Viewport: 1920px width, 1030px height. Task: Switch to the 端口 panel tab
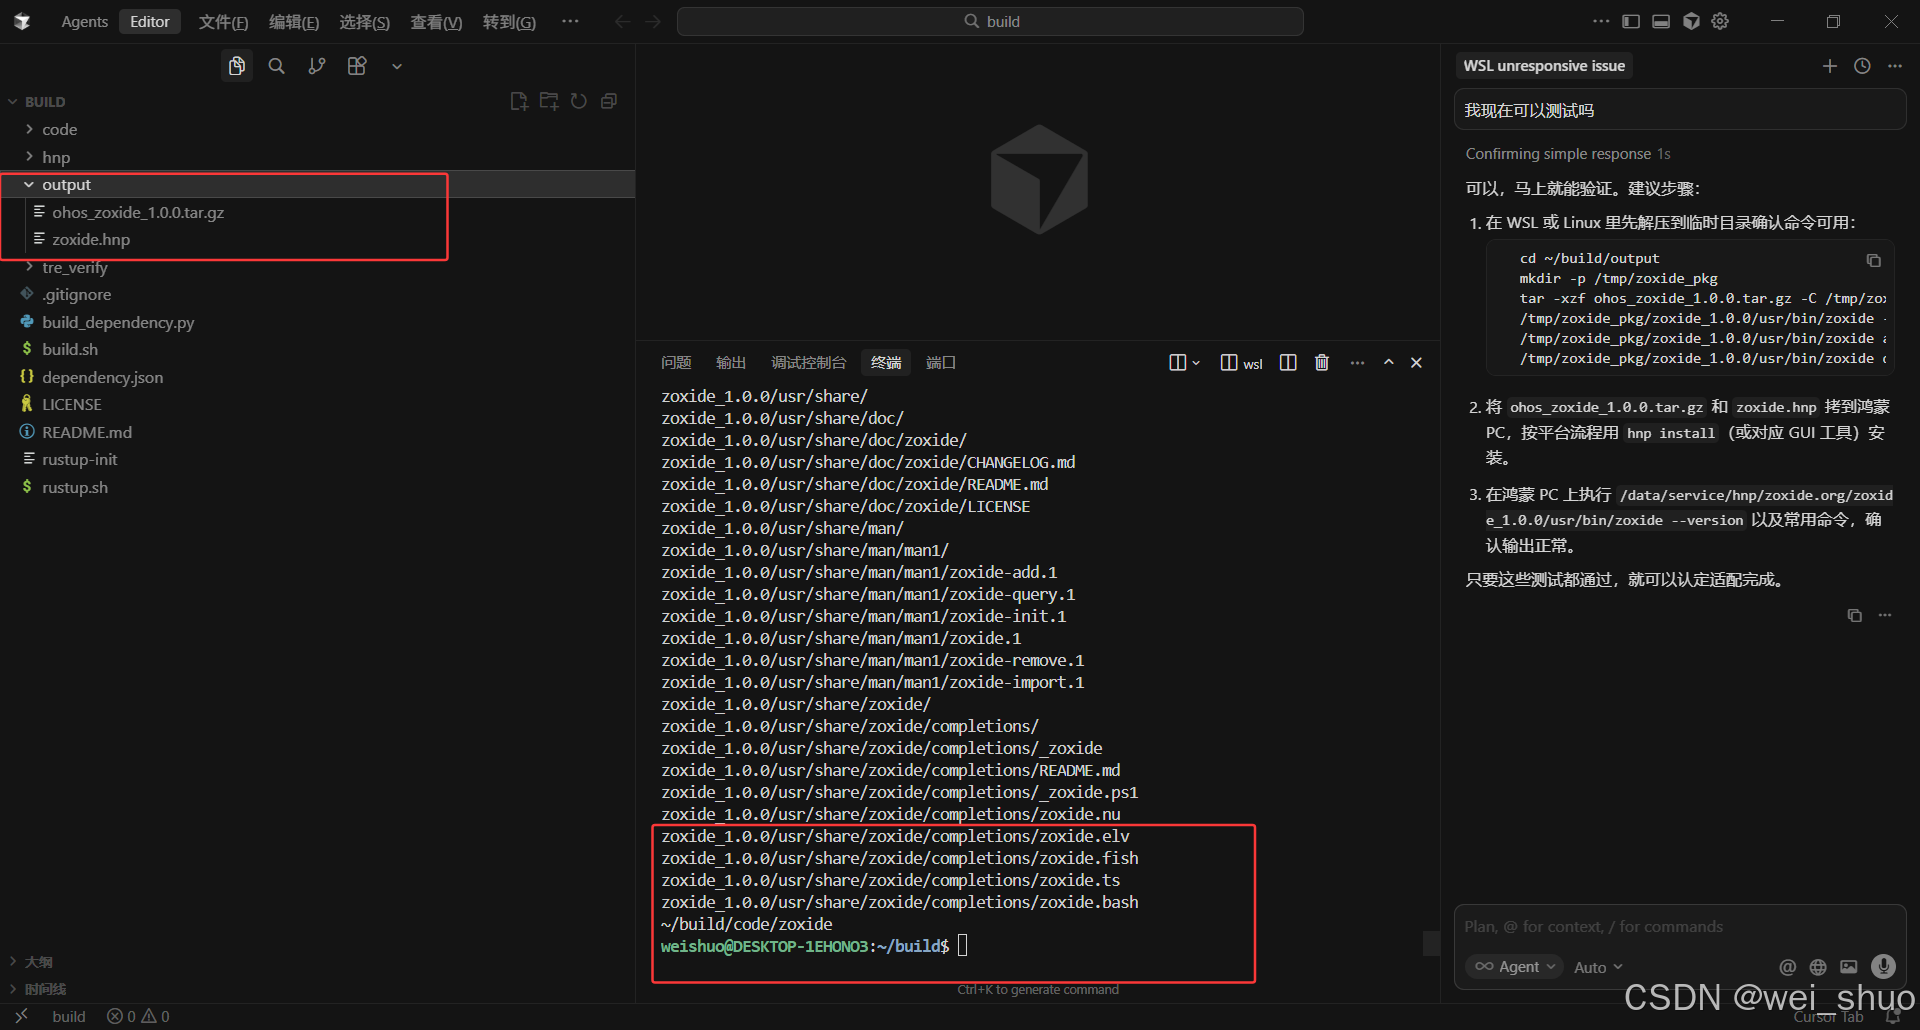941,363
